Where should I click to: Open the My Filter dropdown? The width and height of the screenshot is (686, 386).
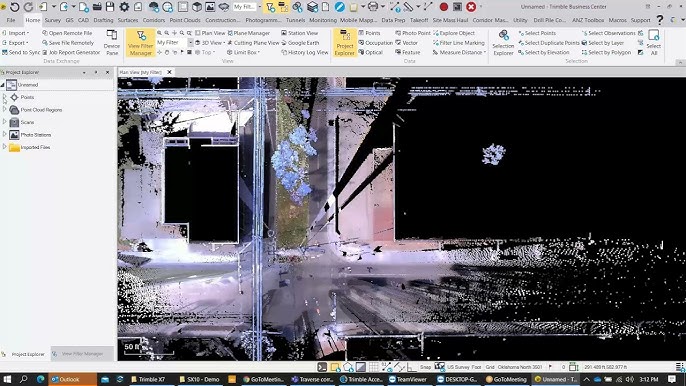[x=190, y=42]
